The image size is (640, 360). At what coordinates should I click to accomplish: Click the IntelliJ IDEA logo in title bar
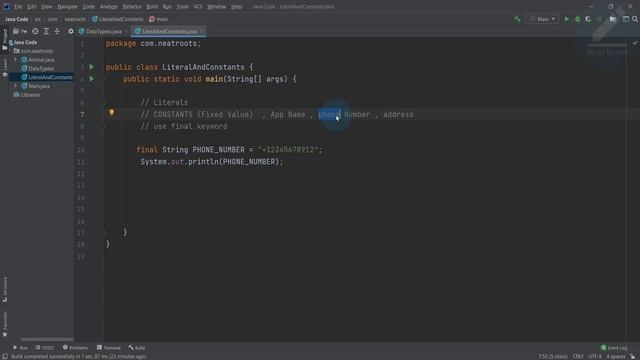pyautogui.click(x=6, y=6)
